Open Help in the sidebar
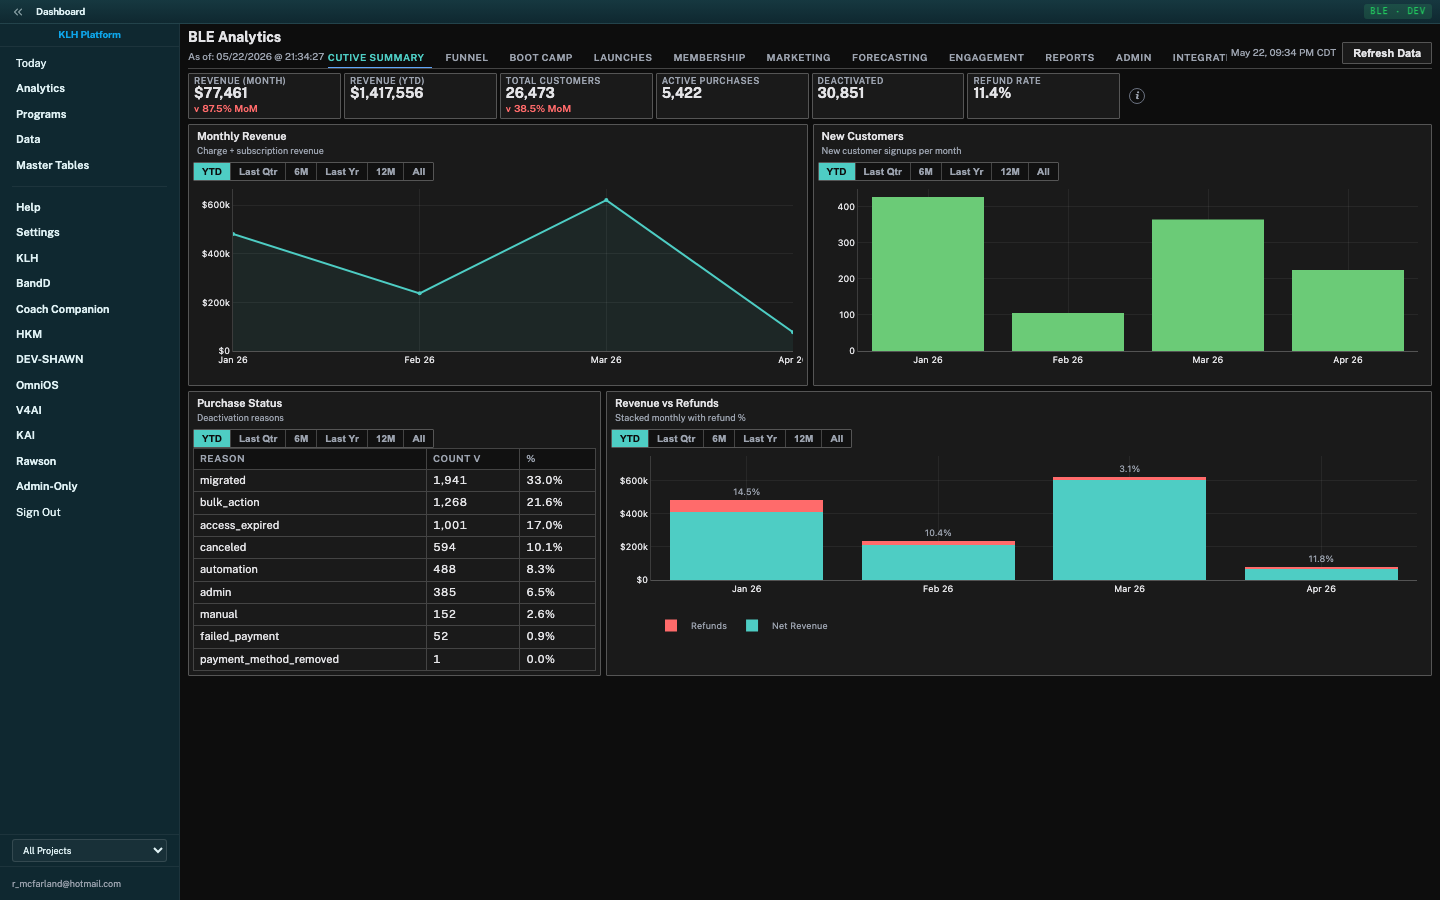 pyautogui.click(x=28, y=208)
